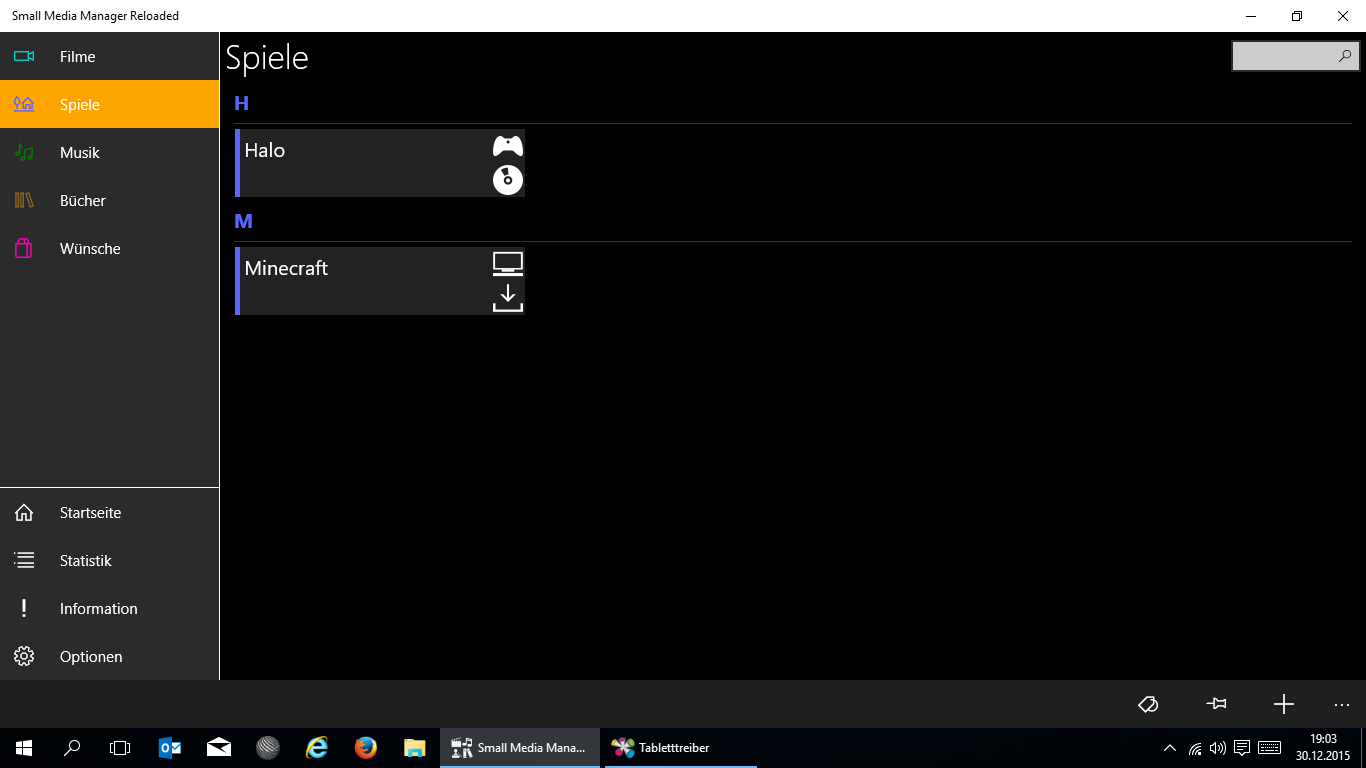
Task: Click the download icon on Minecraft
Action: pyautogui.click(x=508, y=298)
